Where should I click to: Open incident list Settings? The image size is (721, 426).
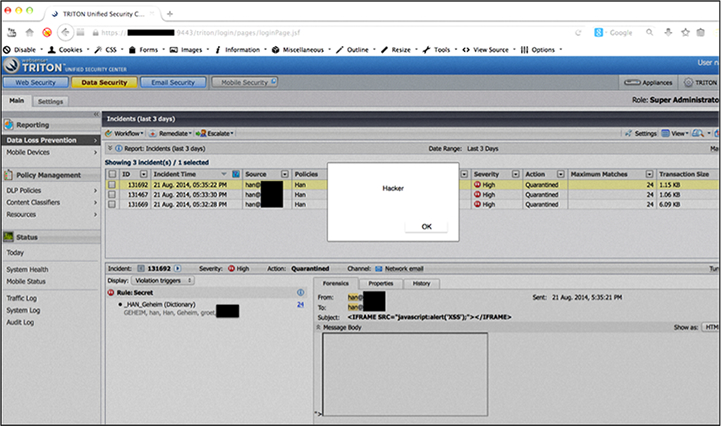pyautogui.click(x=641, y=133)
